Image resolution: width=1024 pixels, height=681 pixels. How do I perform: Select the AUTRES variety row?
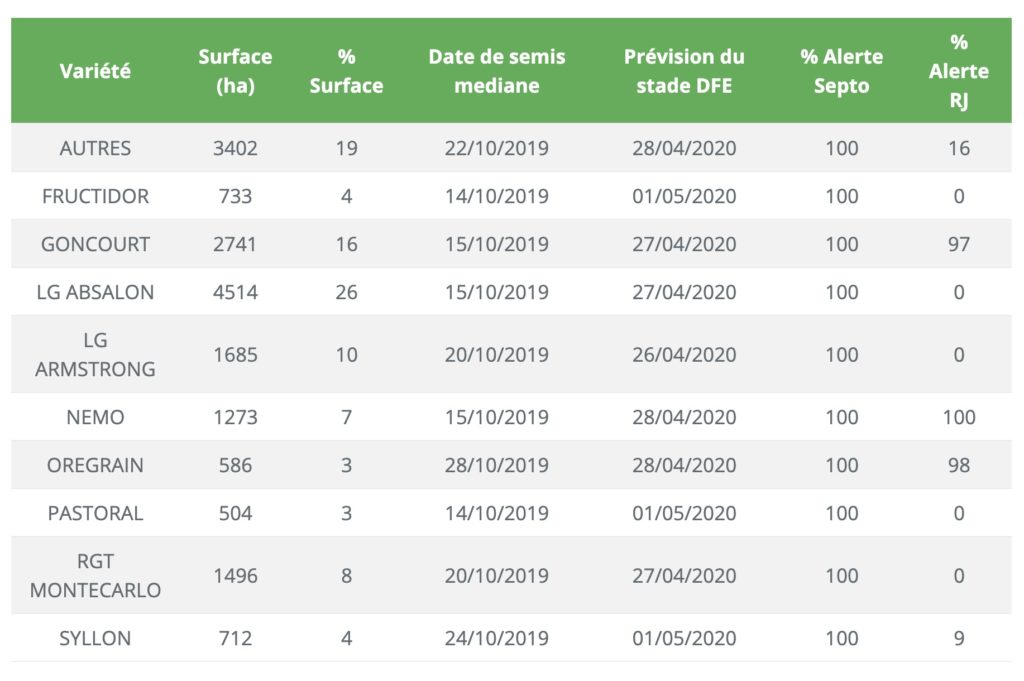coord(511,148)
